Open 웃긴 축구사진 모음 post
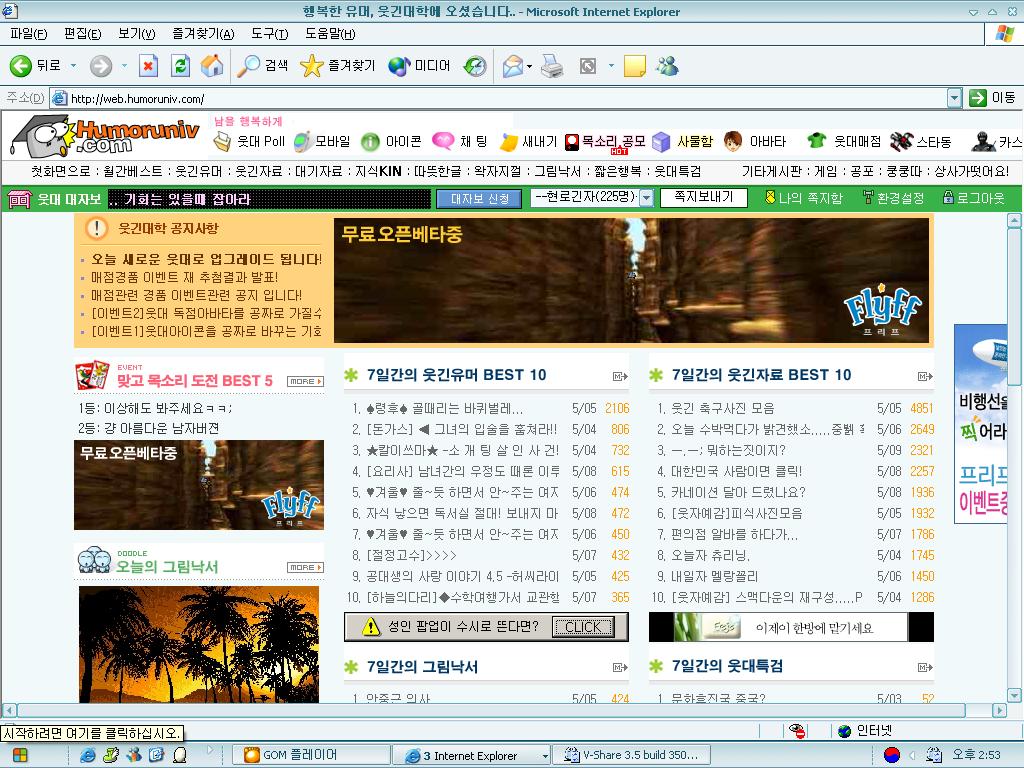Image resolution: width=1024 pixels, height=768 pixels. coord(723,409)
